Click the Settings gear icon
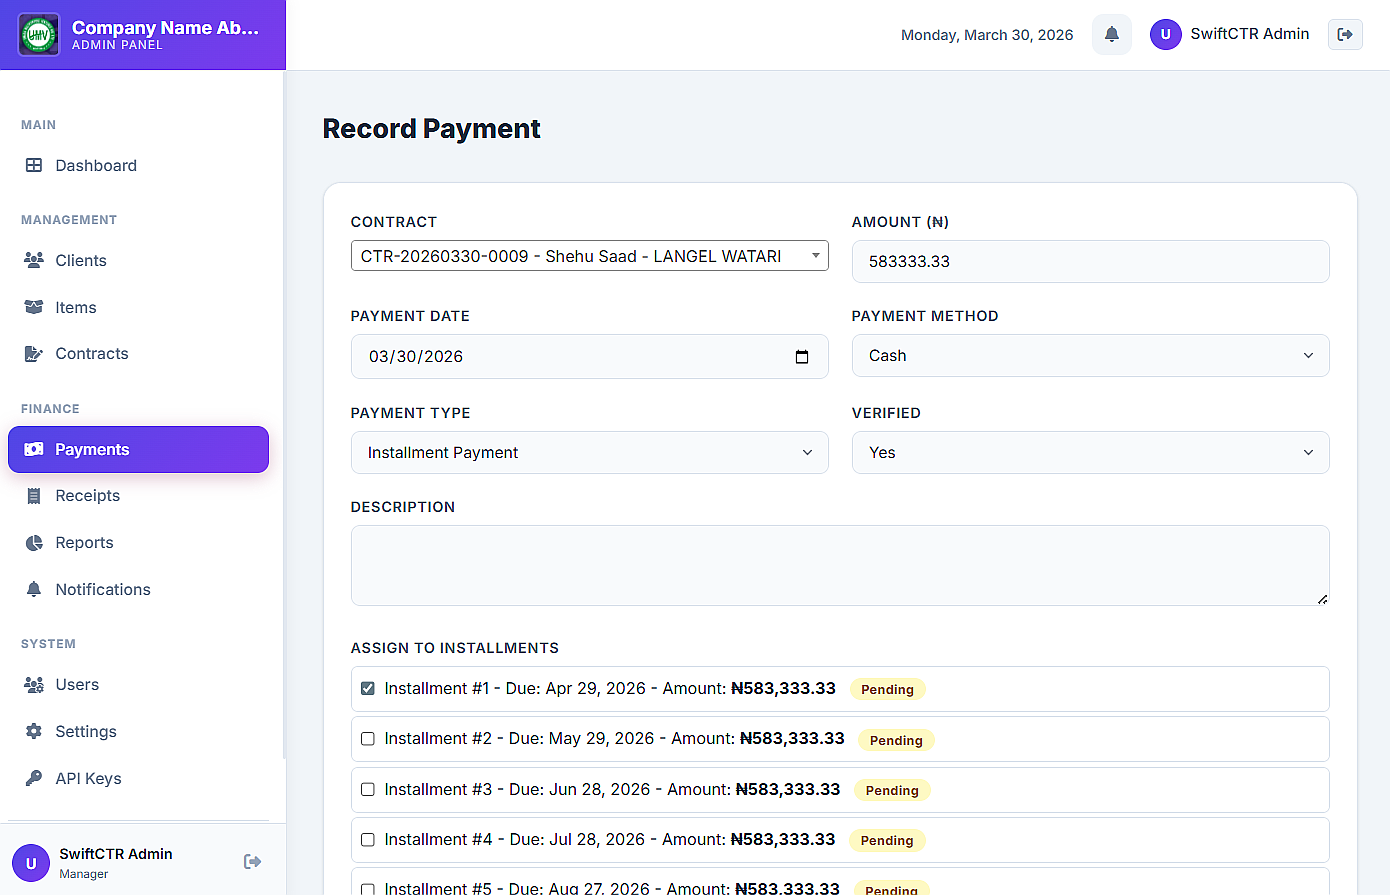 34,731
